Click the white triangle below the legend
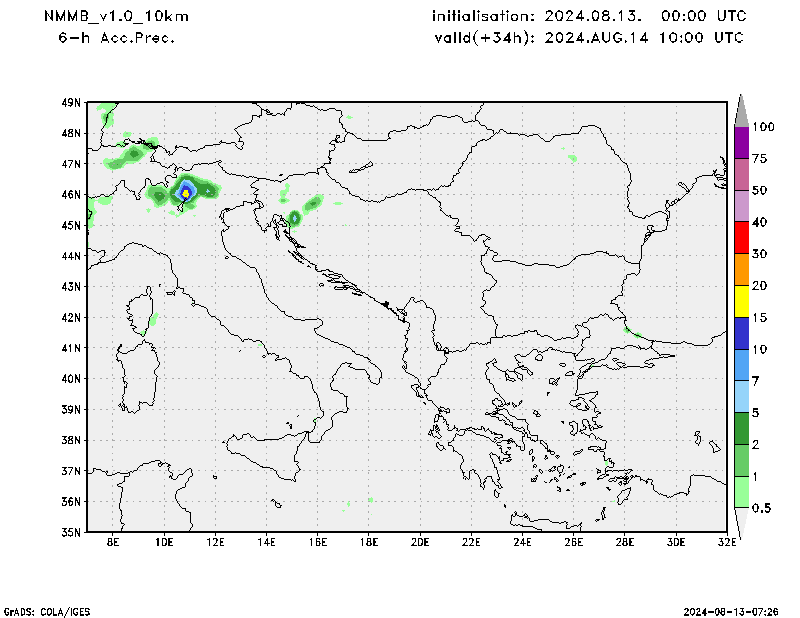Viewport: 800px width, 618px height. 741,522
